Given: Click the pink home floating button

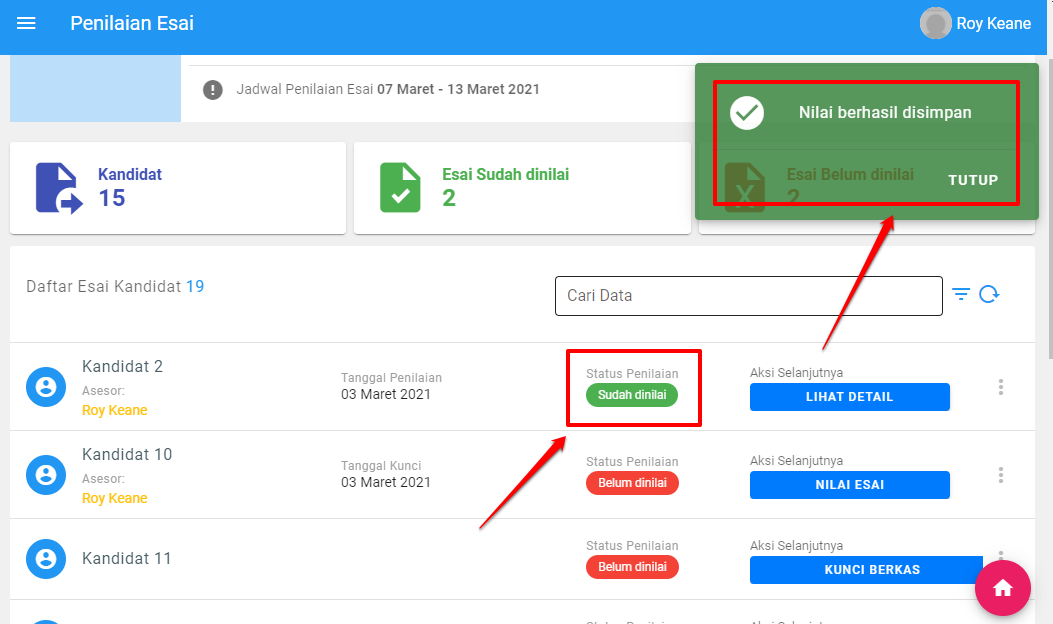Looking at the screenshot, I should 1002,588.
